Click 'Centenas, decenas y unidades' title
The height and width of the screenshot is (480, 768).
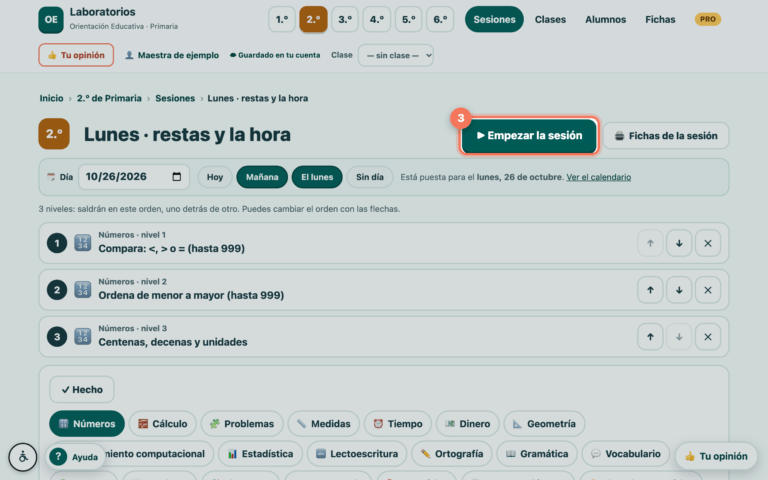click(x=173, y=342)
